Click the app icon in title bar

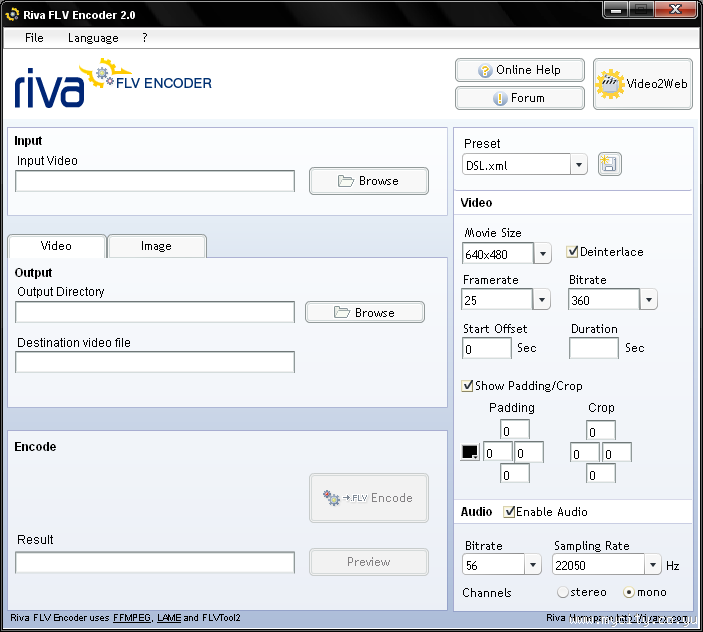[12, 14]
